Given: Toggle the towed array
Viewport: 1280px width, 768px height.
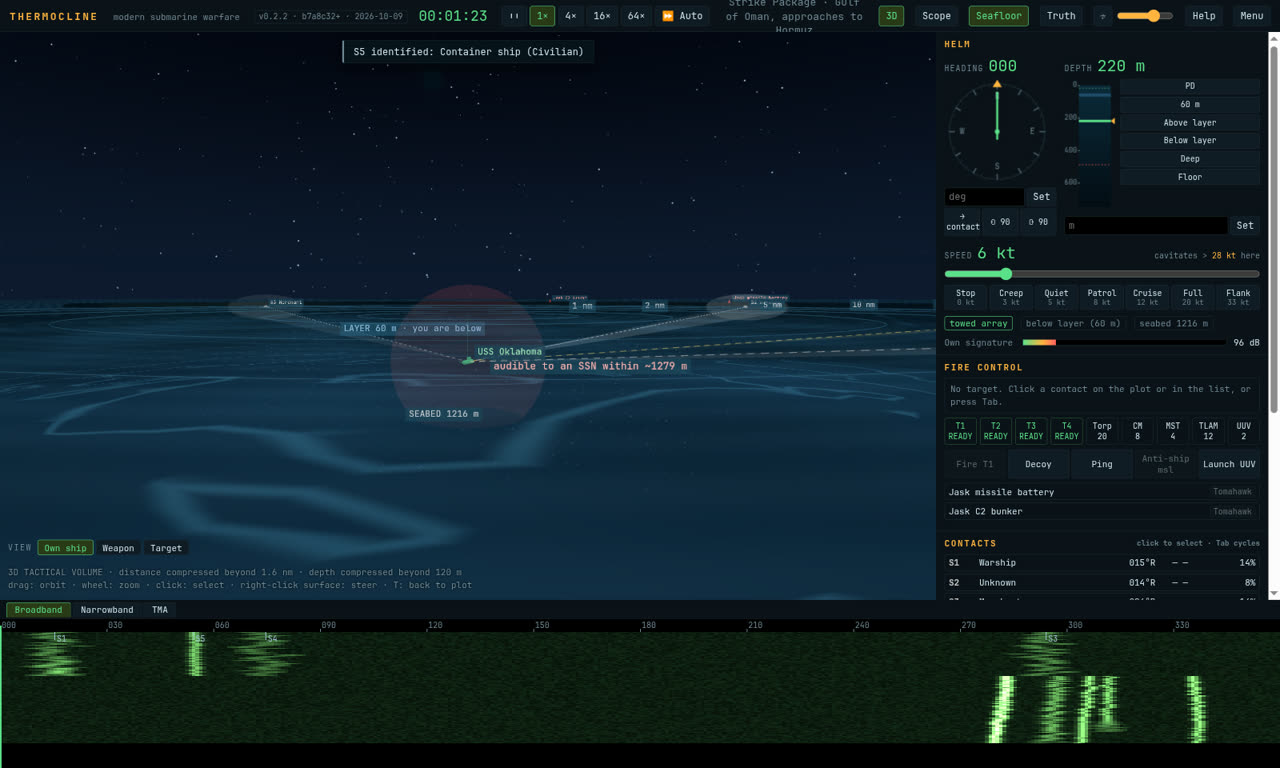Looking at the screenshot, I should click(x=978, y=323).
